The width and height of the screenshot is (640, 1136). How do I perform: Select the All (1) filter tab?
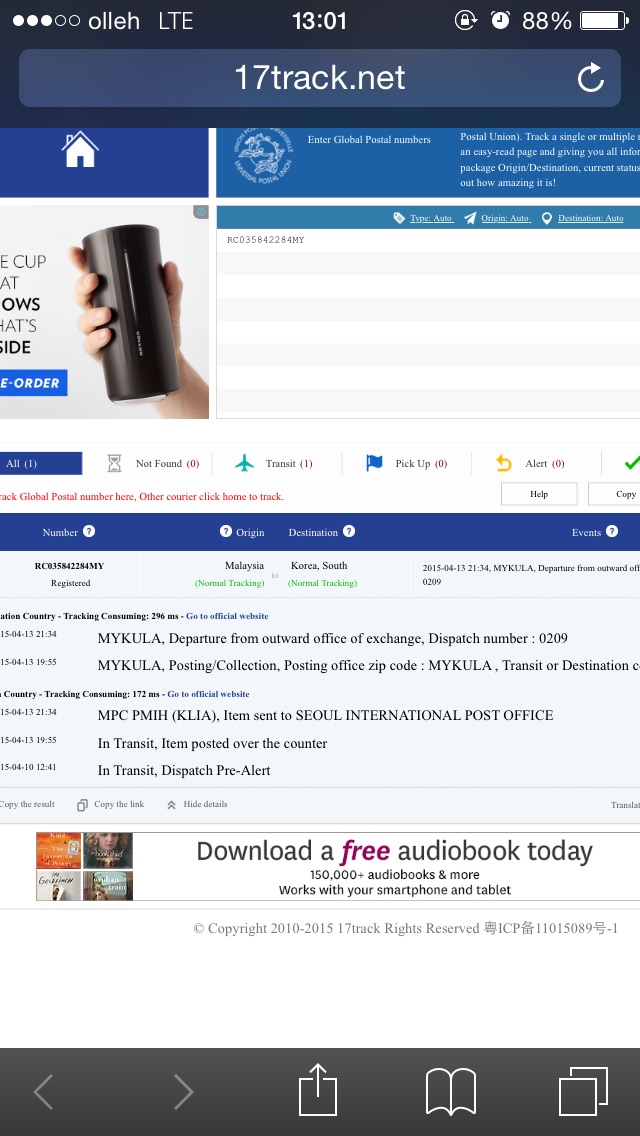click(40, 463)
